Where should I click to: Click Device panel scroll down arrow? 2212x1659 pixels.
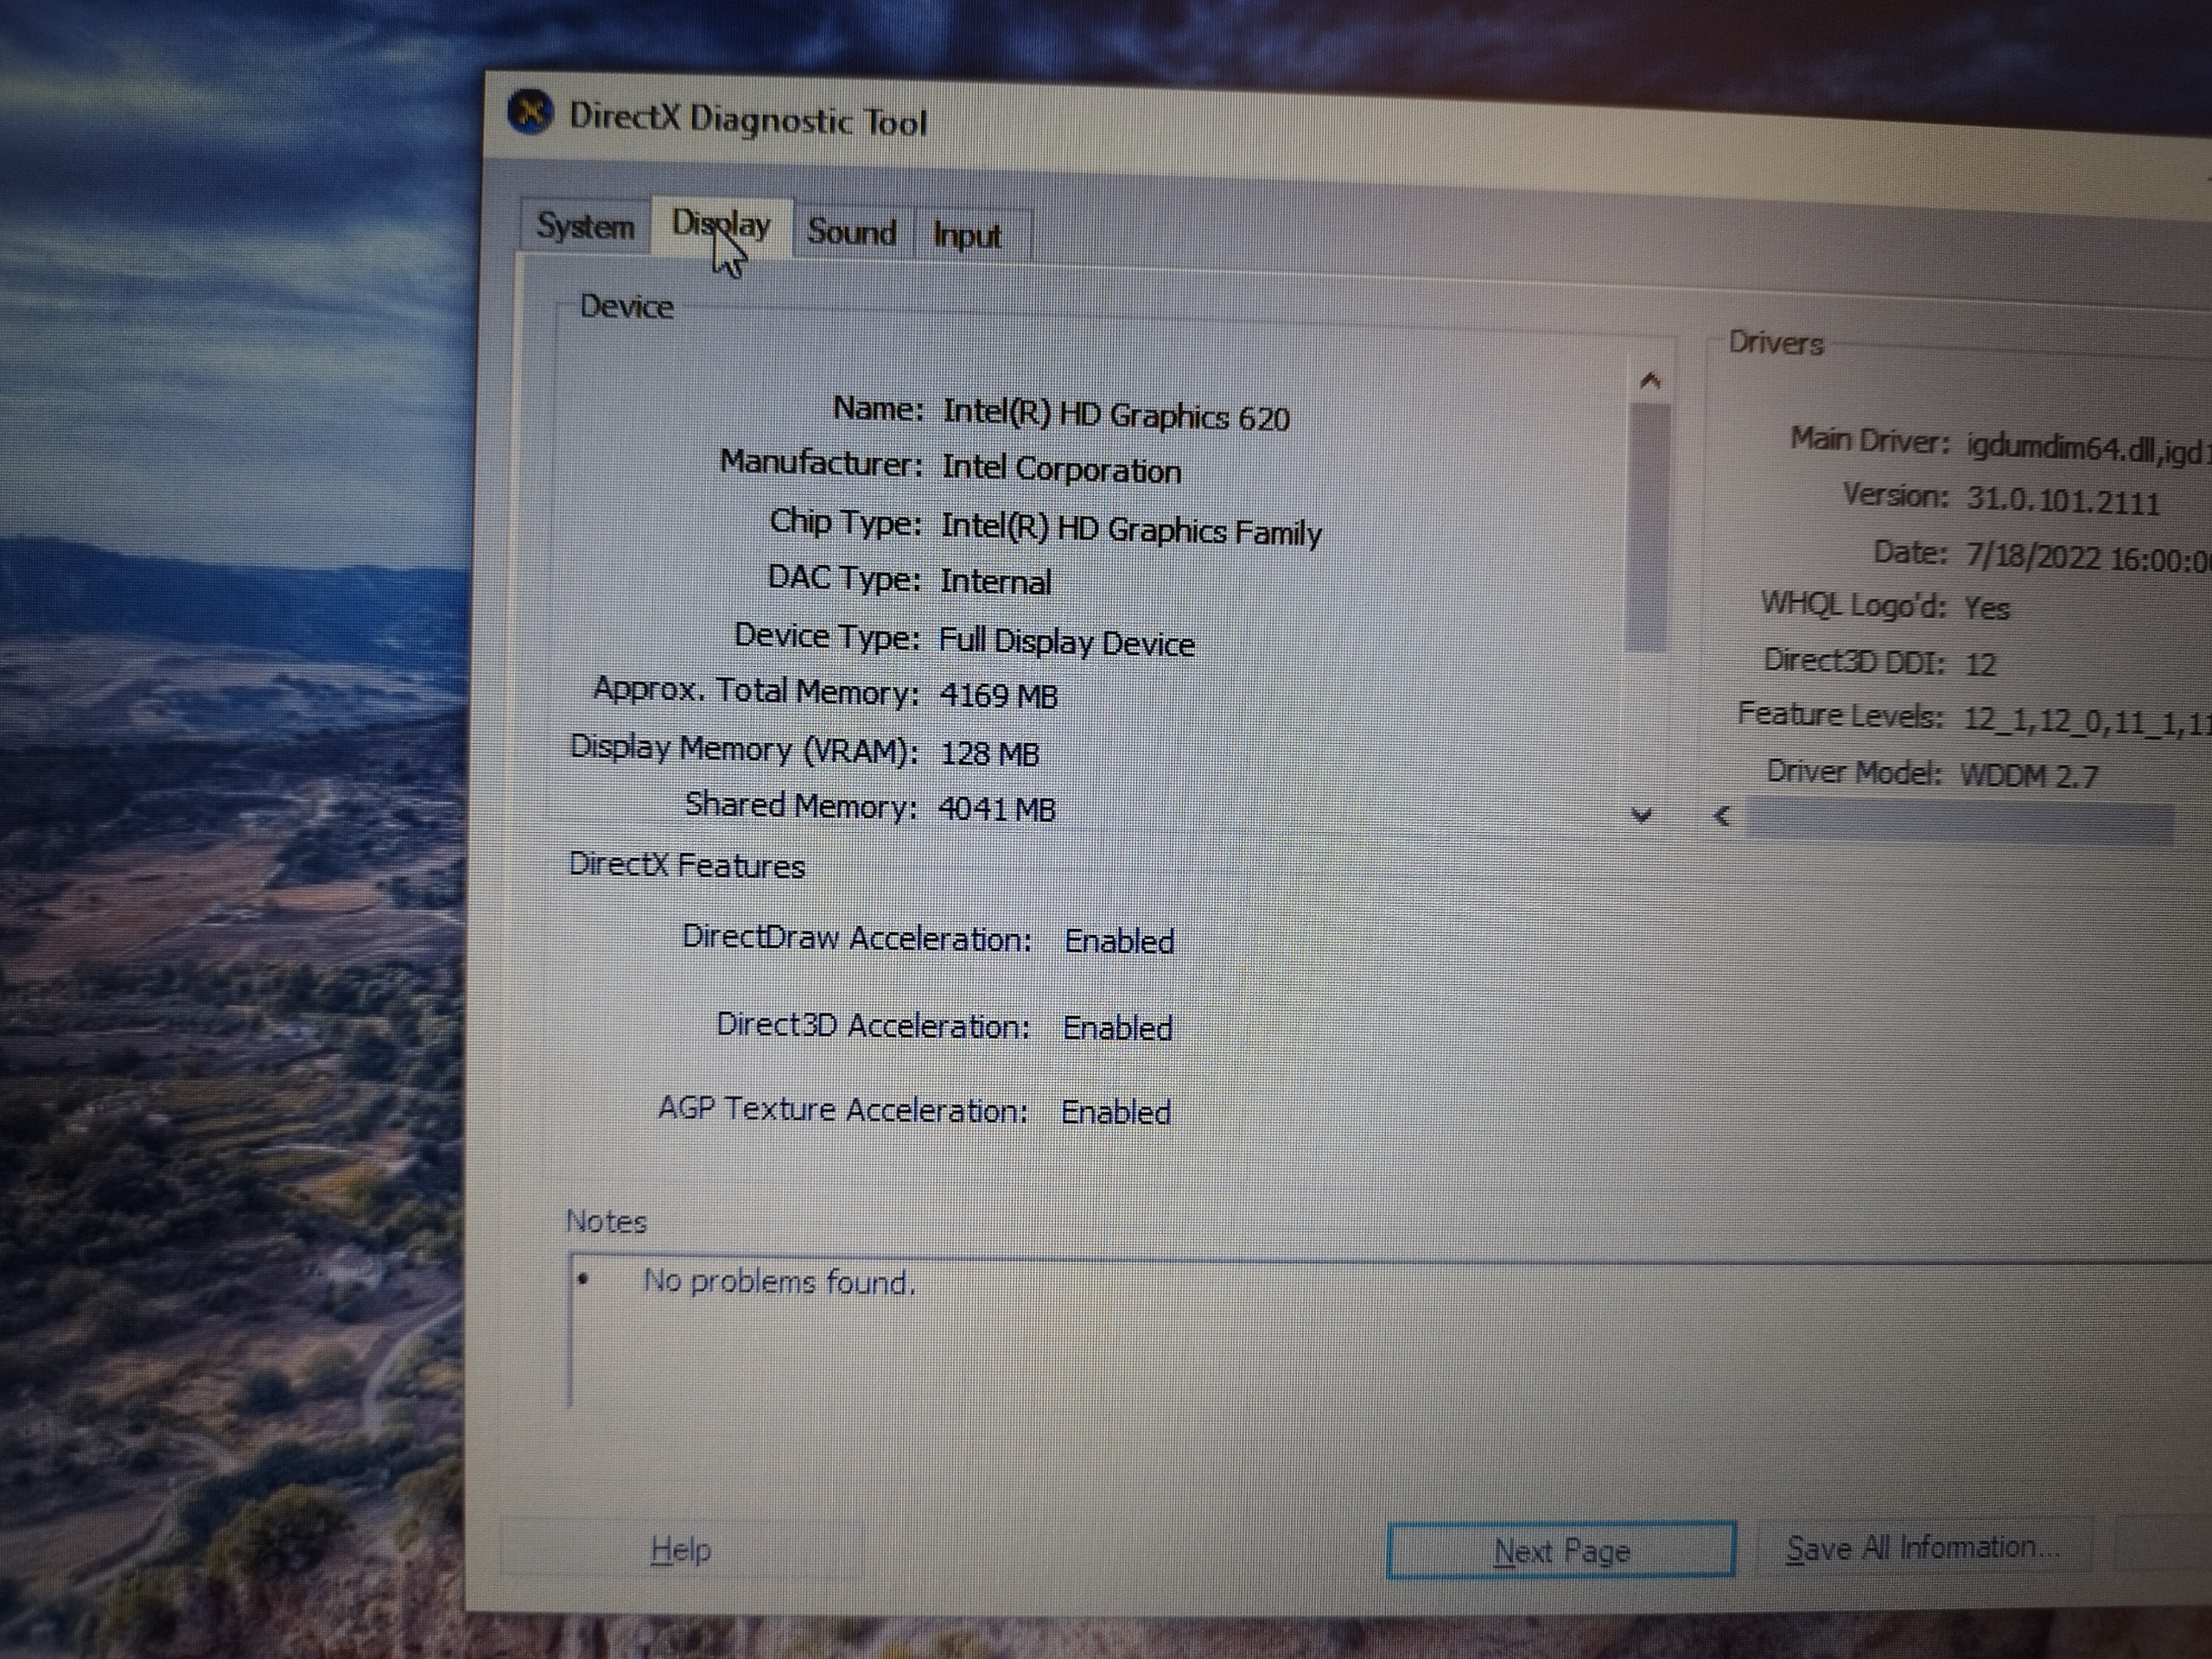1641,815
